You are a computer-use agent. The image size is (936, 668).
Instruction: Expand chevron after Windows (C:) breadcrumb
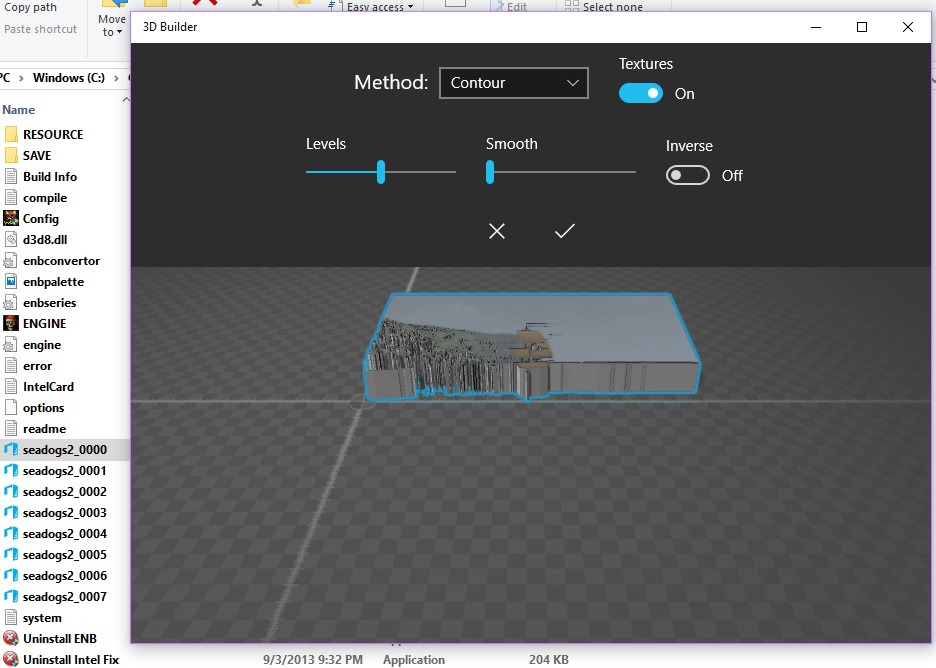pyautogui.click(x=116, y=78)
